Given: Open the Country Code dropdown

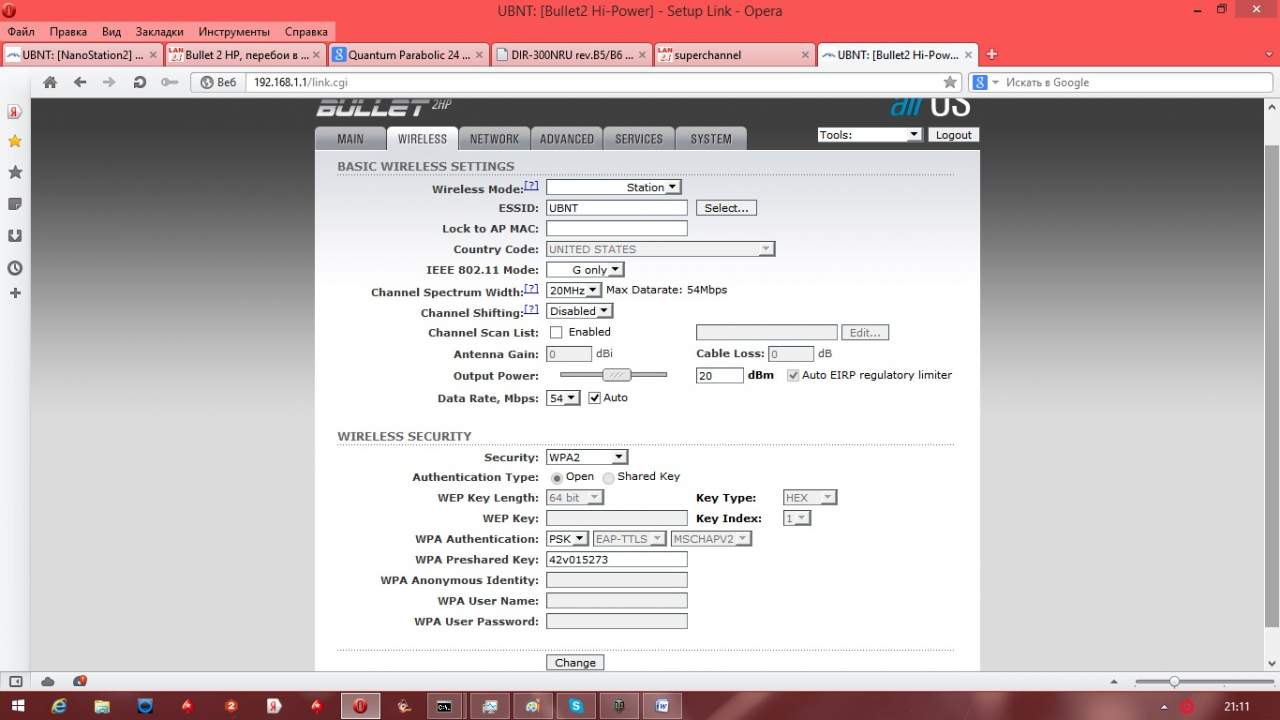Looking at the screenshot, I should (x=660, y=249).
